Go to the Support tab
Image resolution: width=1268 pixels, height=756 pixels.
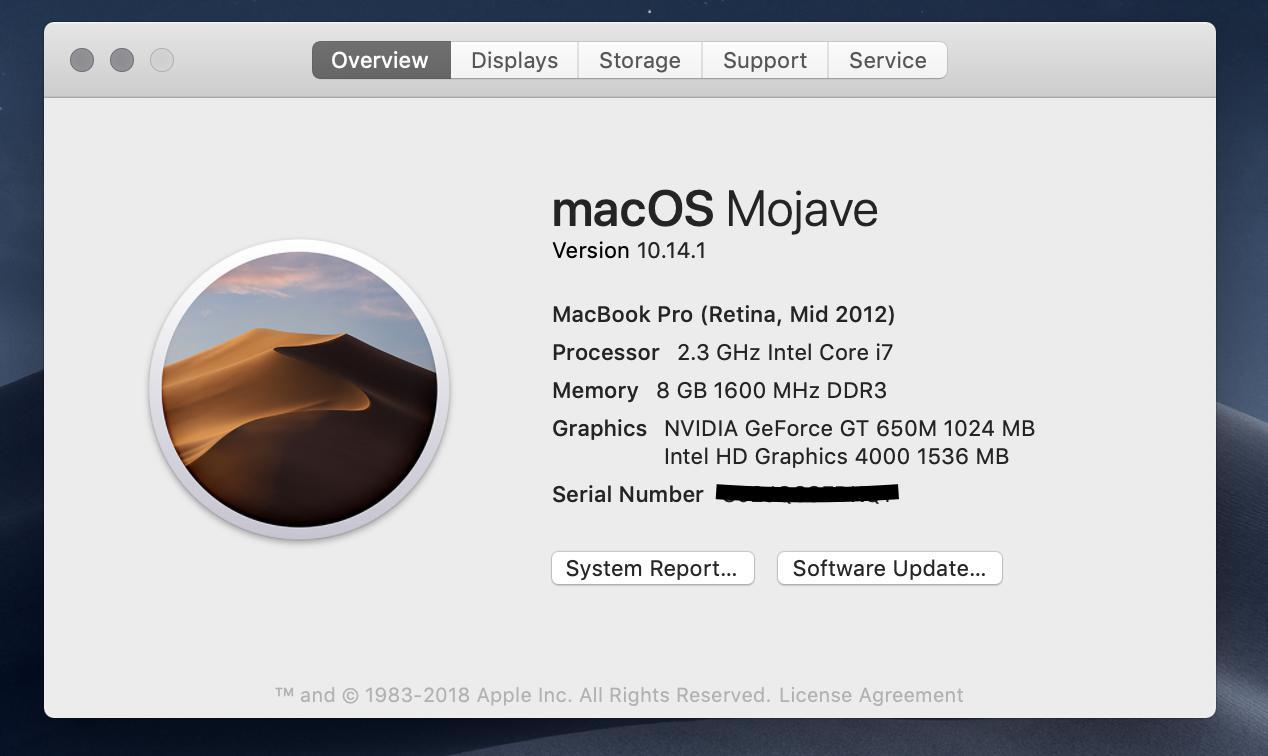pyautogui.click(x=764, y=60)
